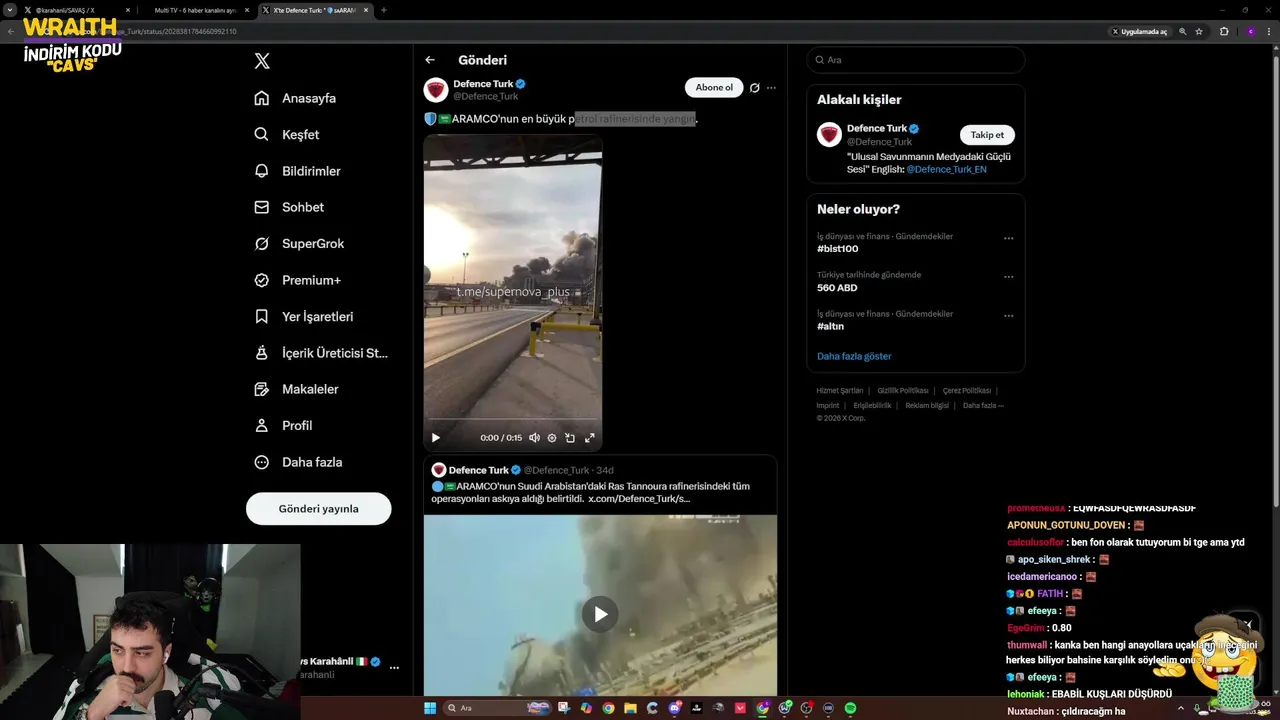The width and height of the screenshot is (1280, 720).
Task: Go to Profil page
Action: click(283, 425)
